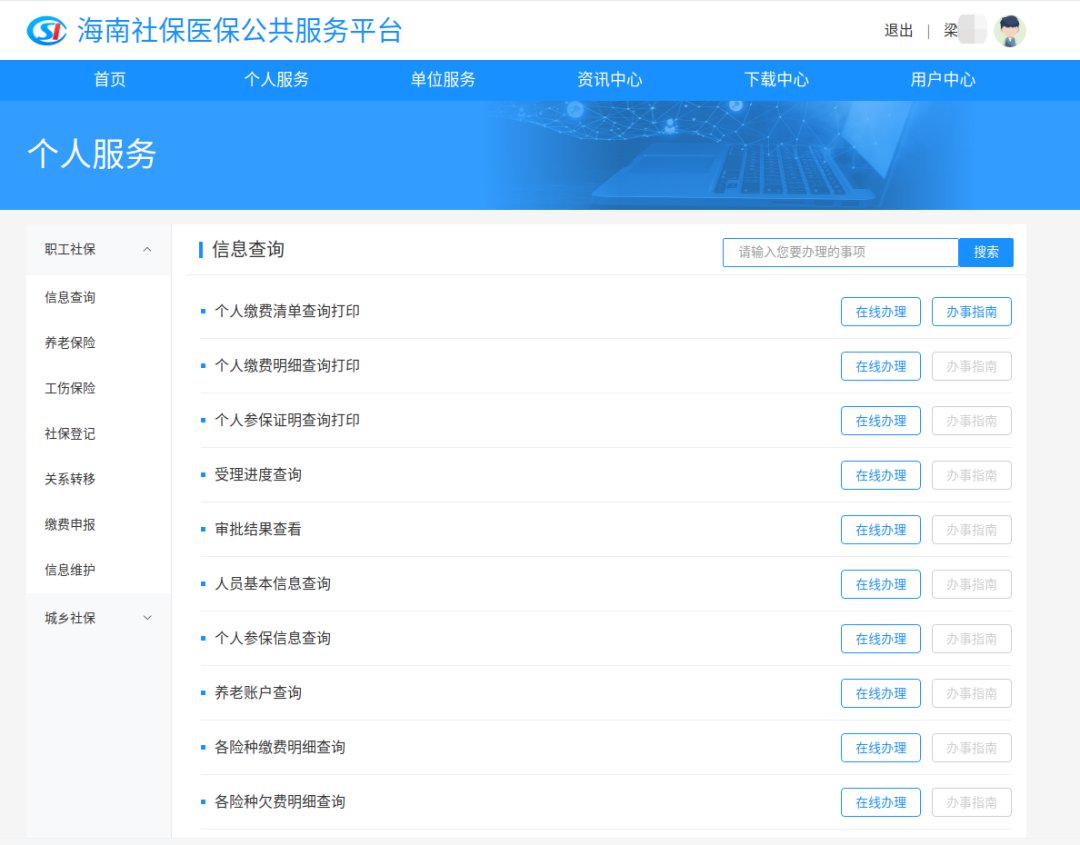
Task: Focus the 请输入您要办理的事项 search field
Action: (x=840, y=253)
